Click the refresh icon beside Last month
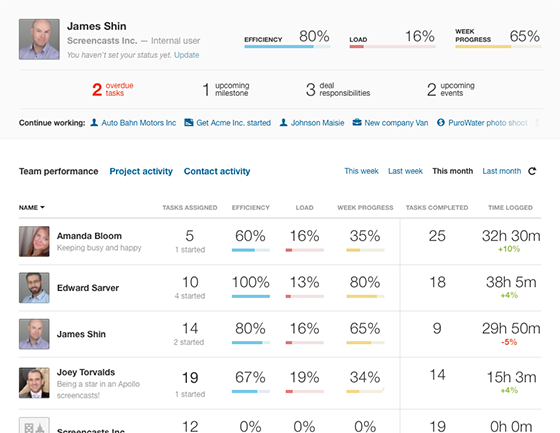 click(x=532, y=171)
